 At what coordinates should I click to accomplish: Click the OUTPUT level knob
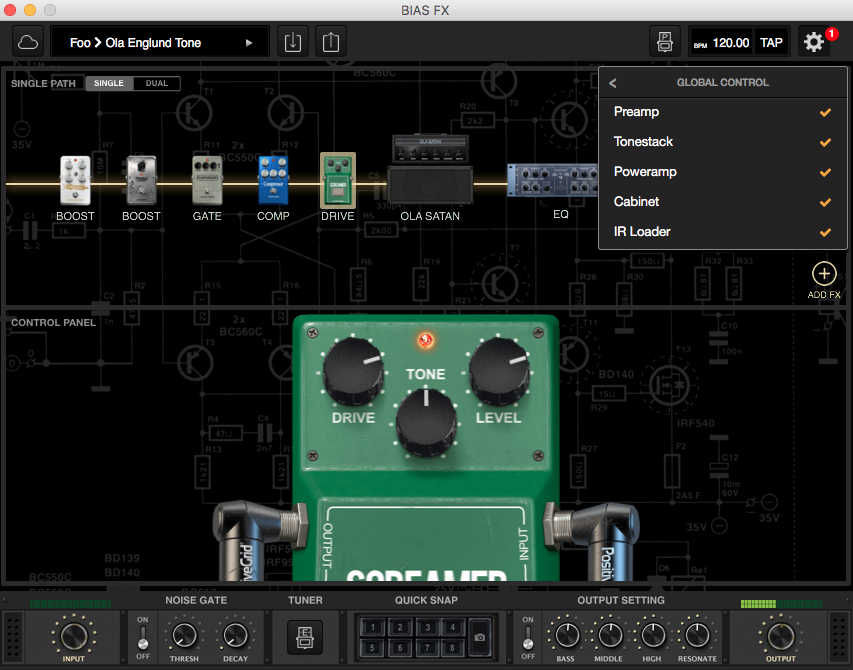[x=781, y=636]
